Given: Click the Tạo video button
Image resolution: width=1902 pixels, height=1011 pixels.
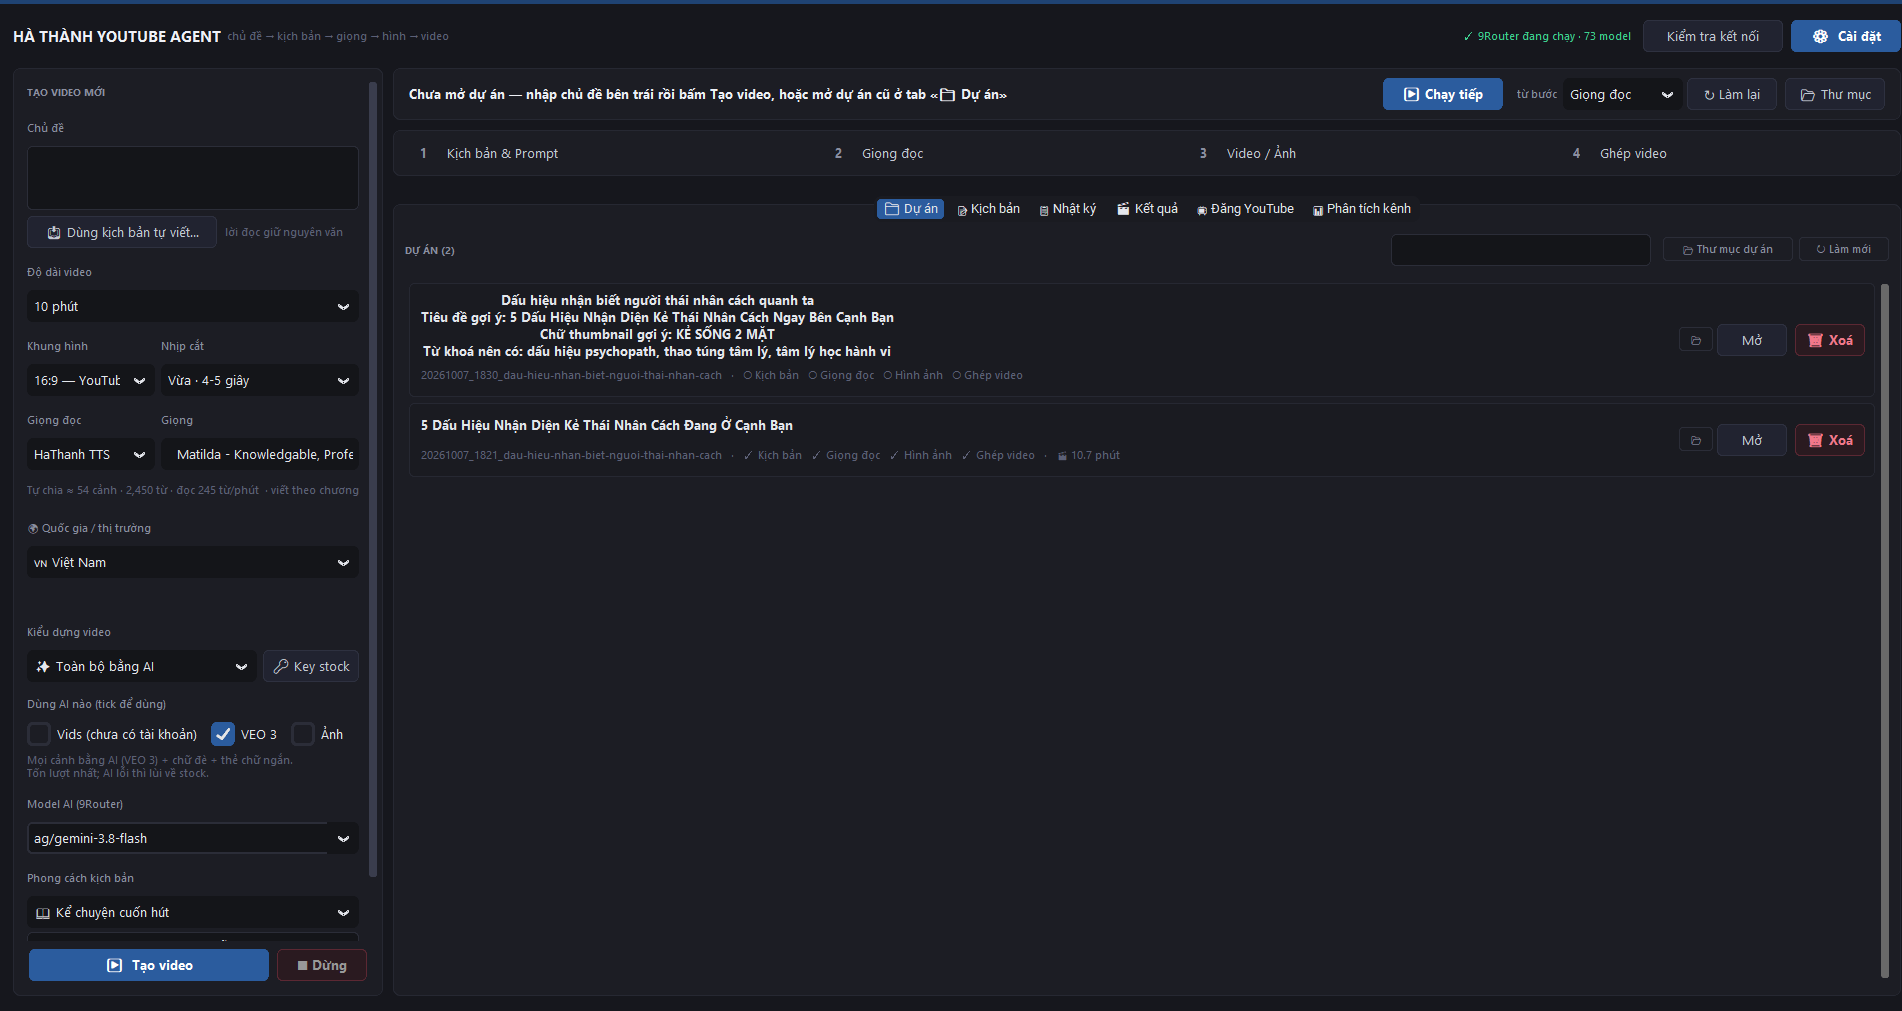Looking at the screenshot, I should pyautogui.click(x=149, y=965).
